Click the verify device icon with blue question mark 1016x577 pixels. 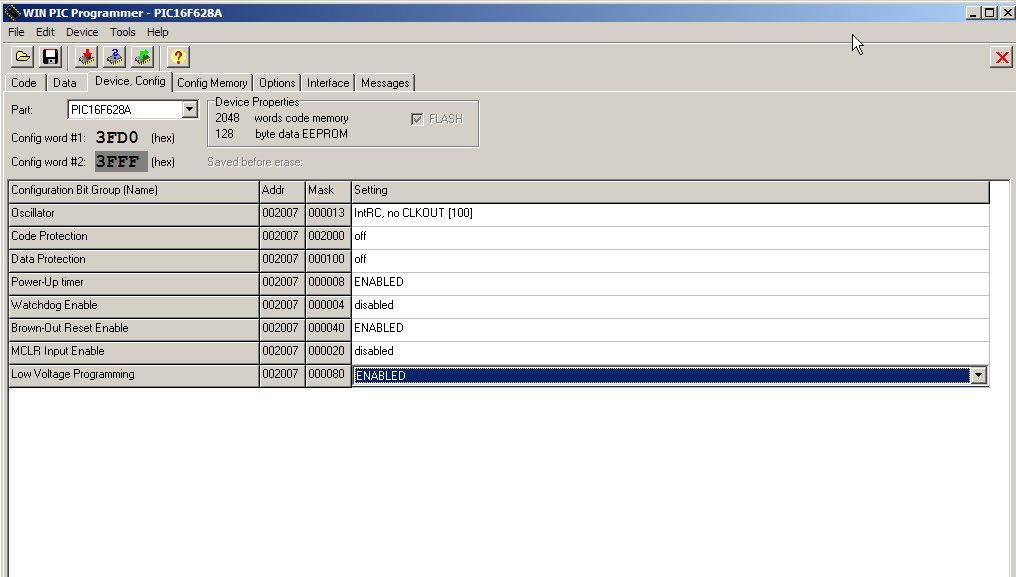coord(114,57)
